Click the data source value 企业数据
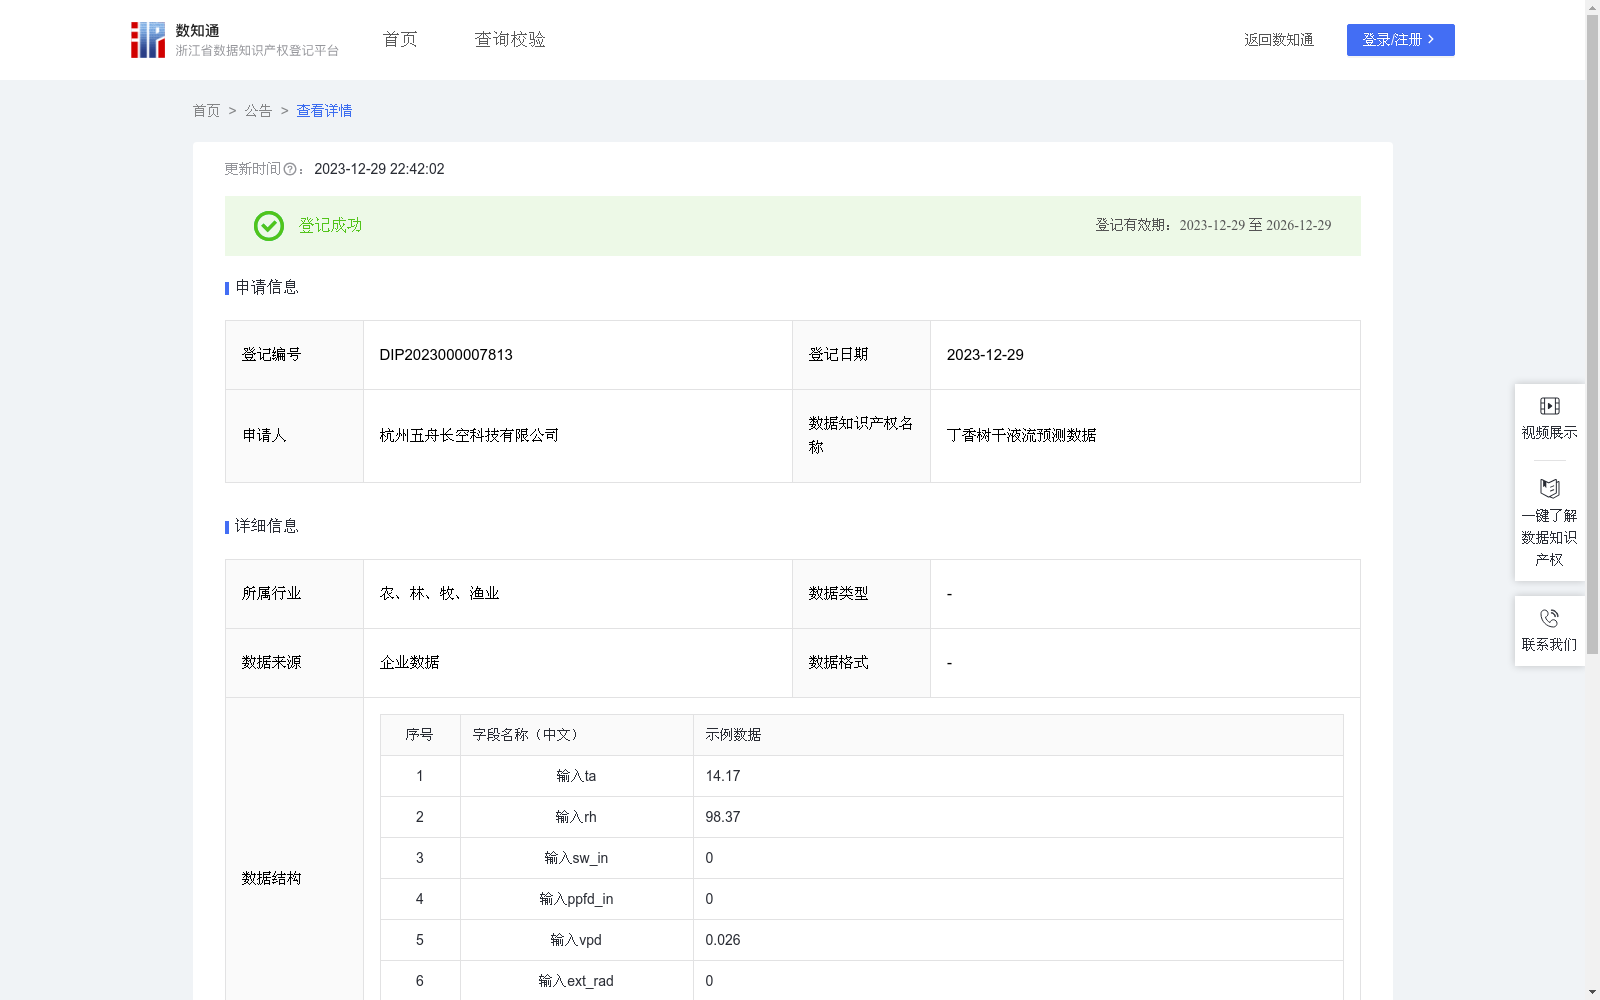Image resolution: width=1600 pixels, height=1000 pixels. (x=409, y=663)
